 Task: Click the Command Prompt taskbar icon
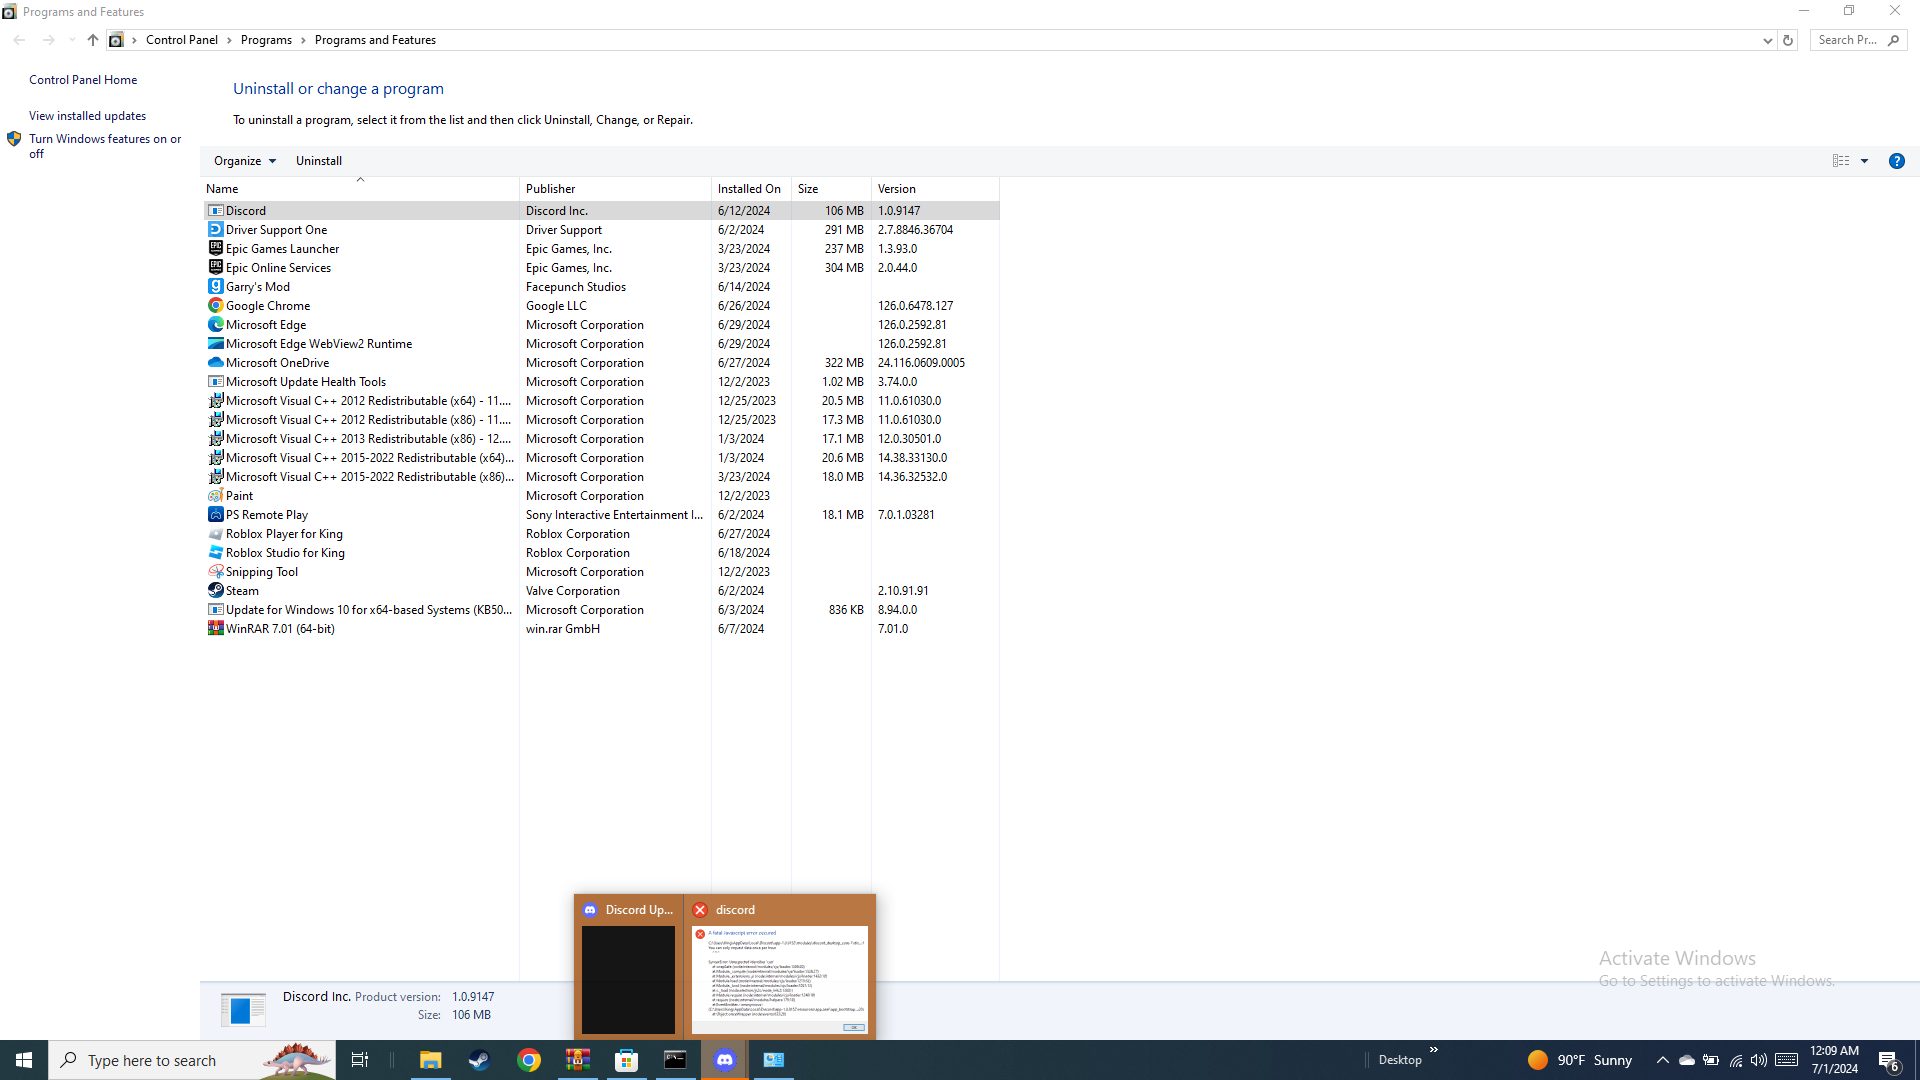click(x=675, y=1060)
